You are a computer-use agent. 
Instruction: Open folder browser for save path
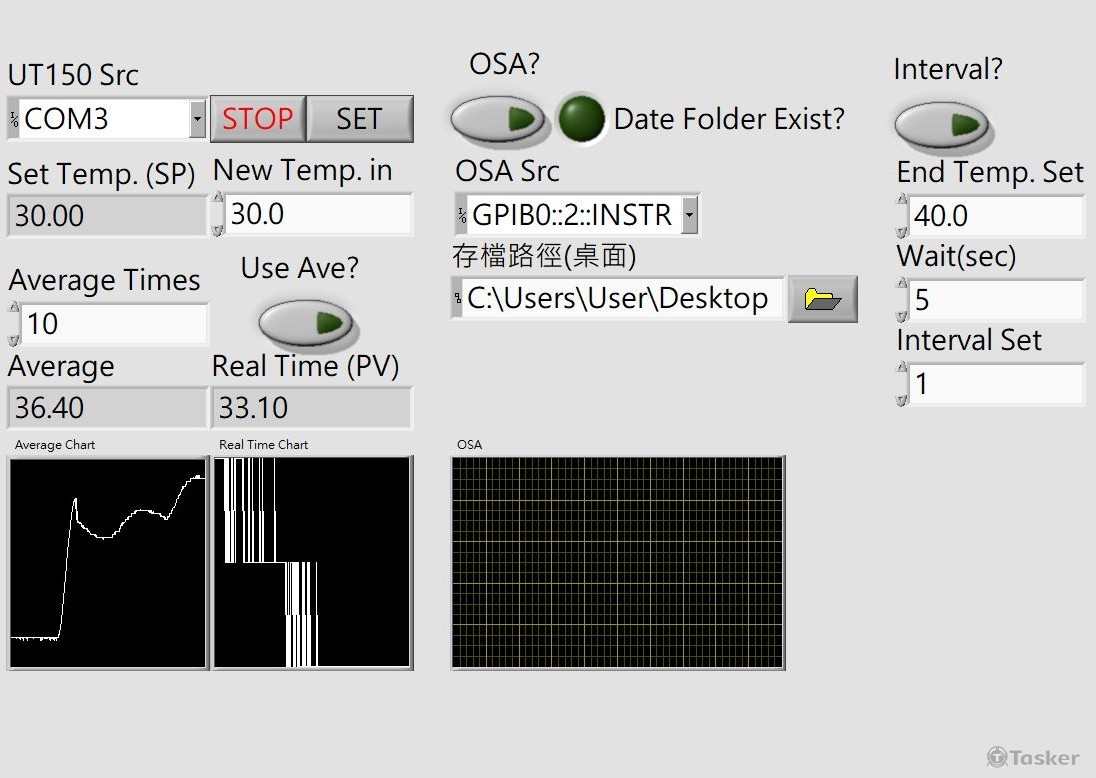tap(822, 299)
